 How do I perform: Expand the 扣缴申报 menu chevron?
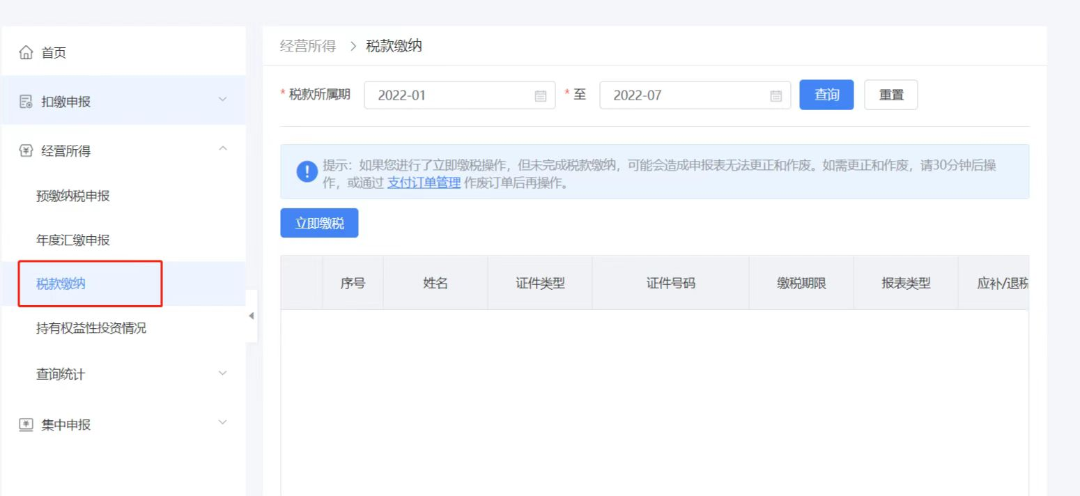[x=222, y=100]
